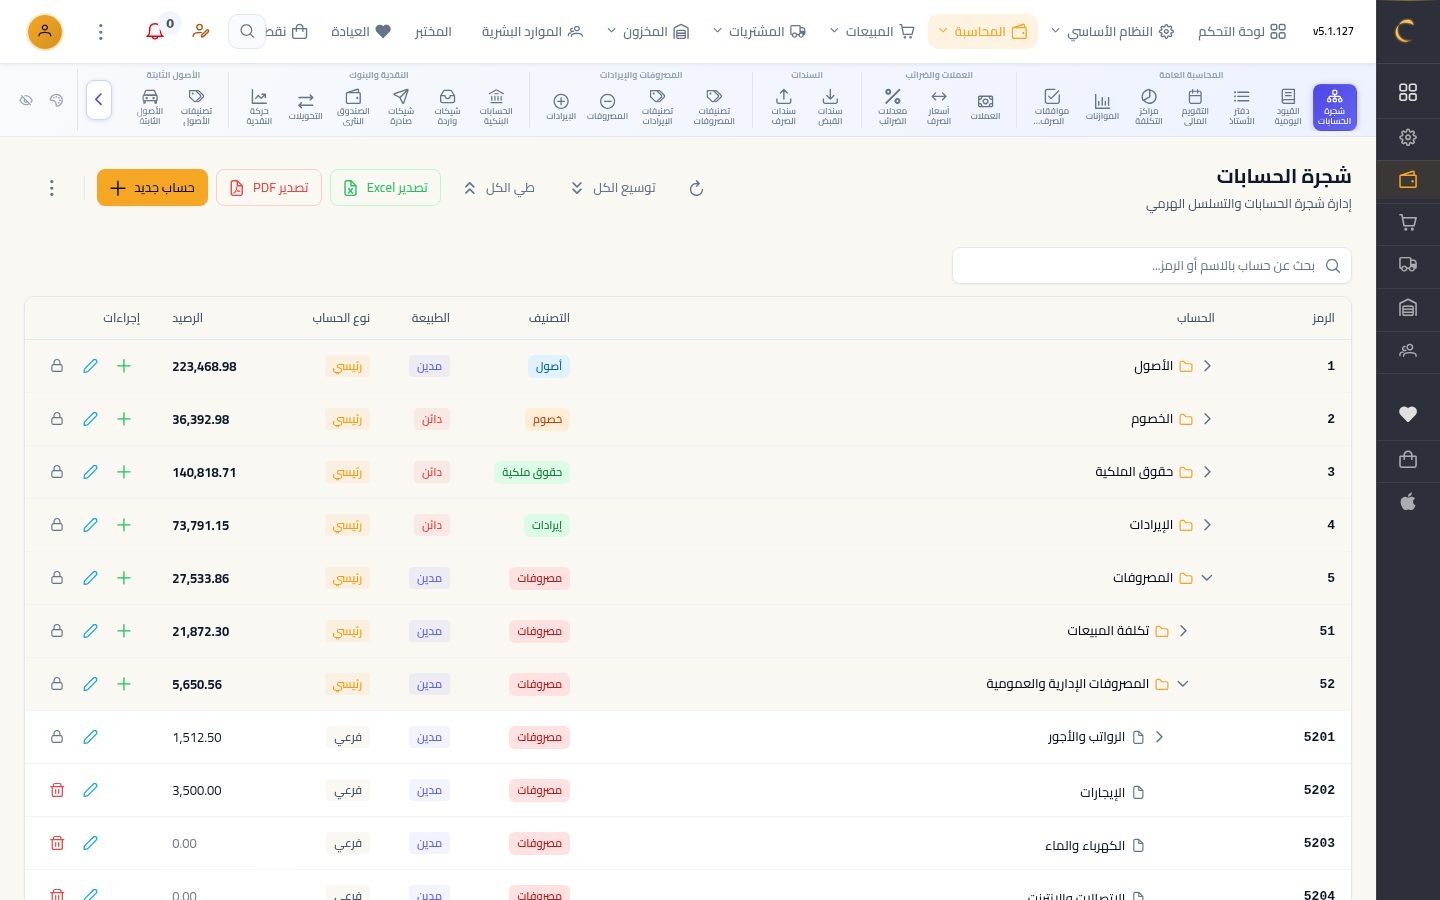This screenshot has height=900, width=1440.
Task: Collapse the المصروفات tree node
Action: (x=1207, y=578)
